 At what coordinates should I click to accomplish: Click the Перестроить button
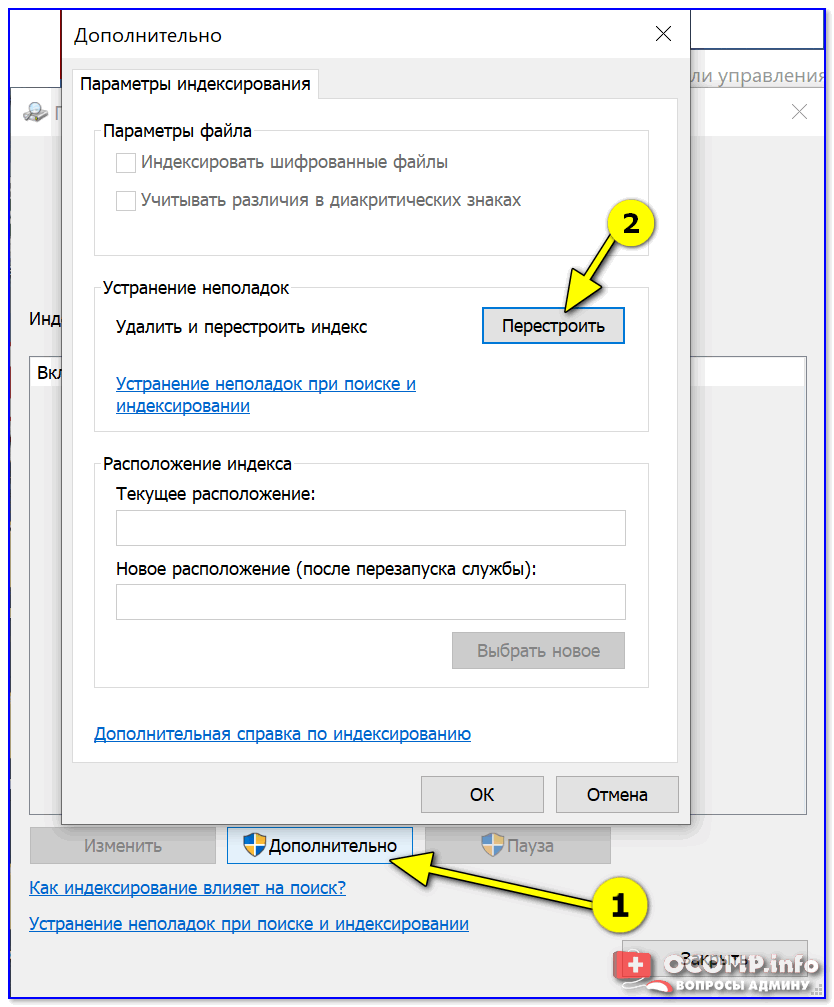coord(553,326)
